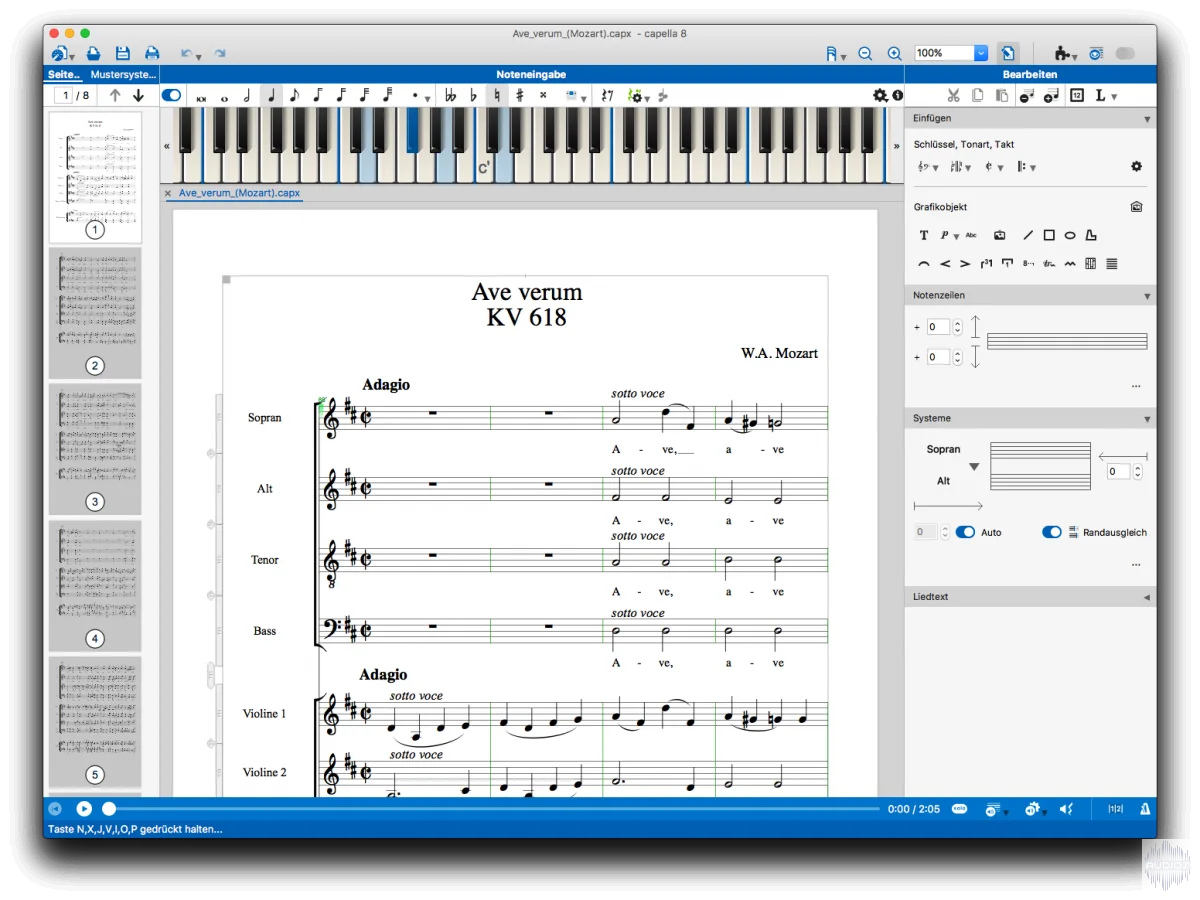Close the Ave_verum_(Mozart).capx document tab
This screenshot has width=1200, height=900.
point(168,193)
